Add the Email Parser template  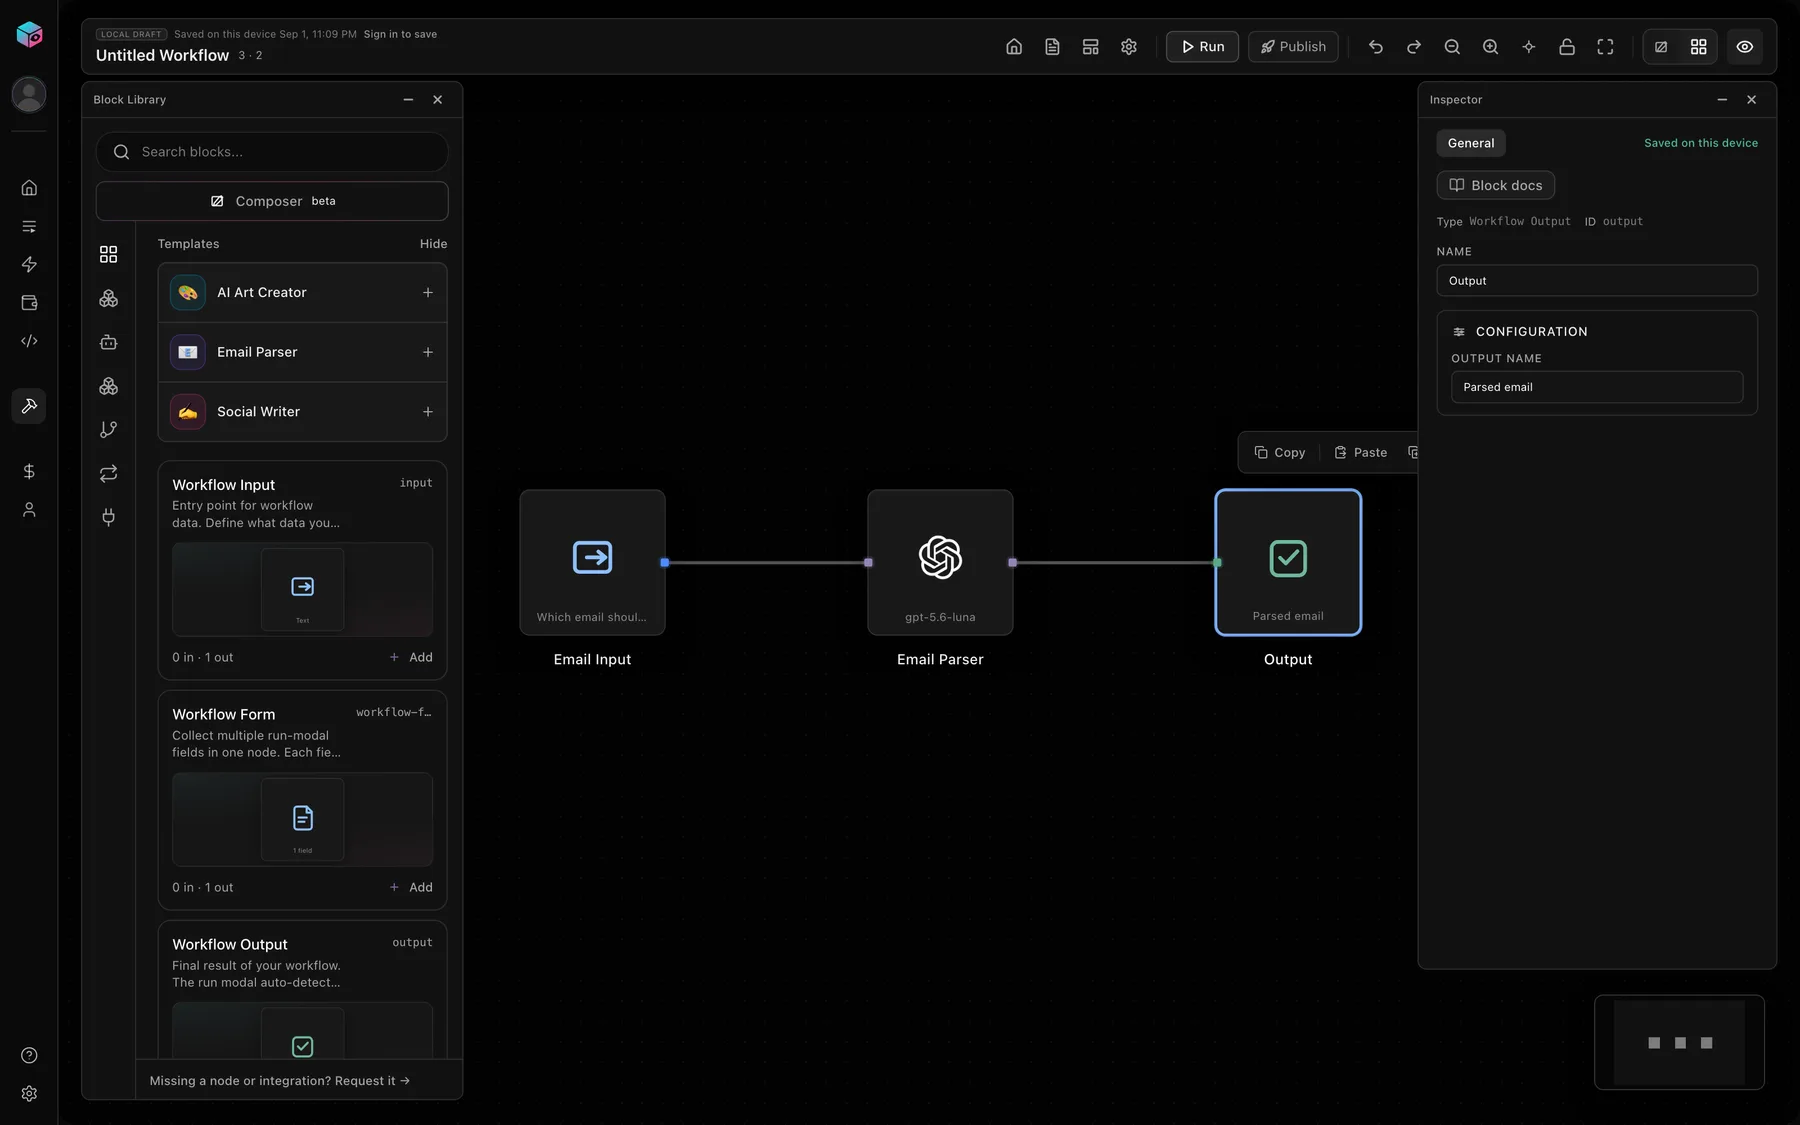pyautogui.click(x=427, y=352)
